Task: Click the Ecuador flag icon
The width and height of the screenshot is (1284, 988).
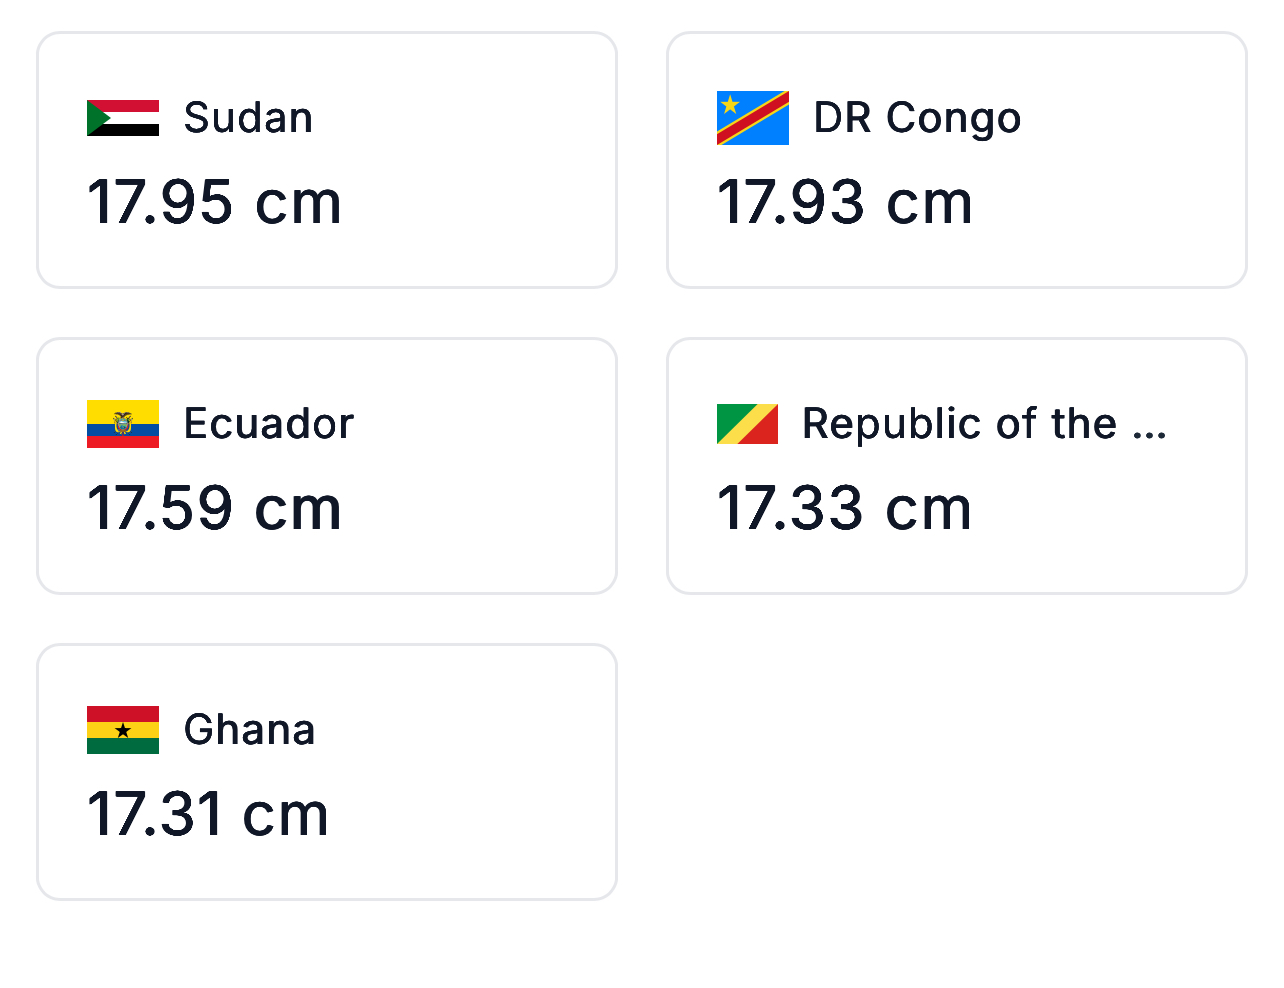Action: [122, 424]
